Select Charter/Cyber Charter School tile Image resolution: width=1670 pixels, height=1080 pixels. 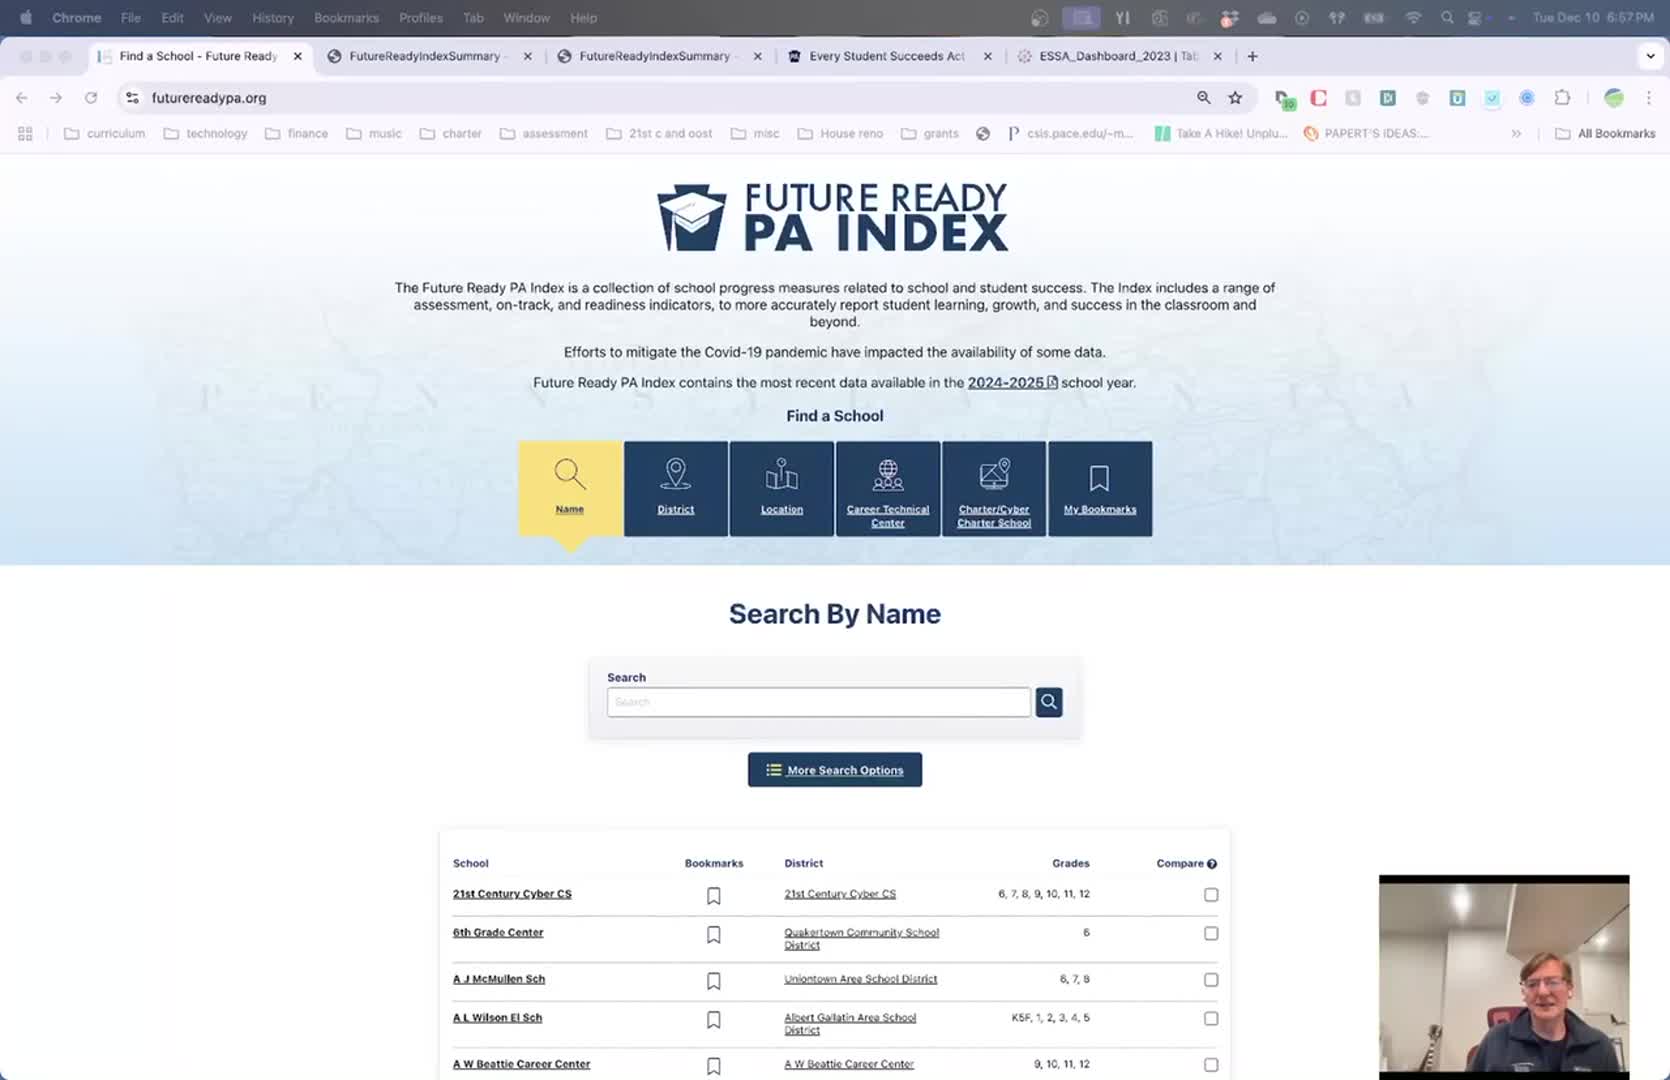[x=993, y=488]
